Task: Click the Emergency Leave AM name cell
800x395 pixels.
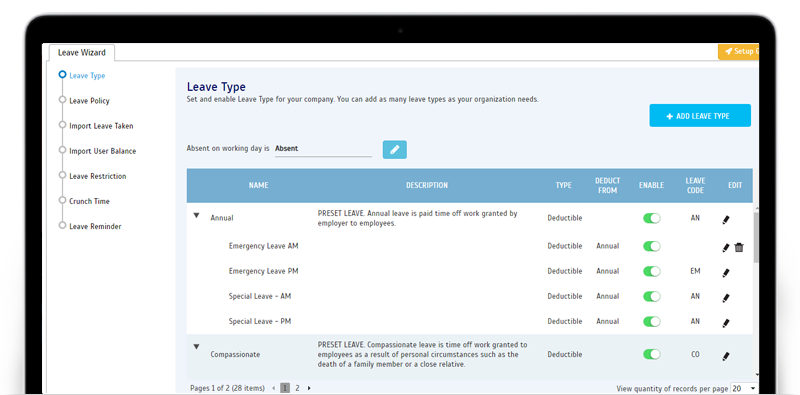Action: (x=263, y=246)
